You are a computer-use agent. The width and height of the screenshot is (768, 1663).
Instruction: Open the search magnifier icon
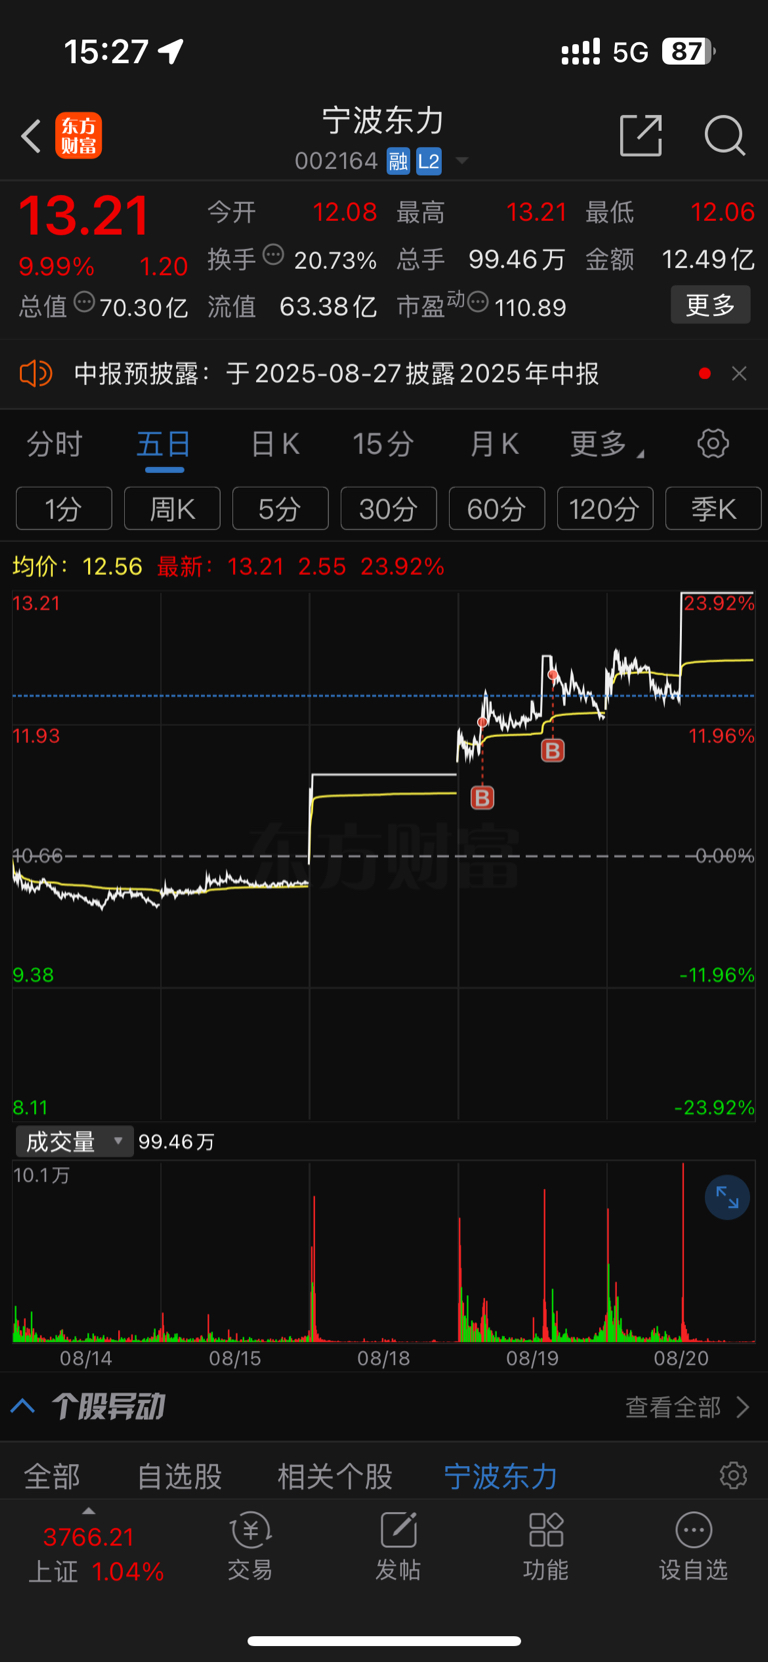click(x=724, y=135)
